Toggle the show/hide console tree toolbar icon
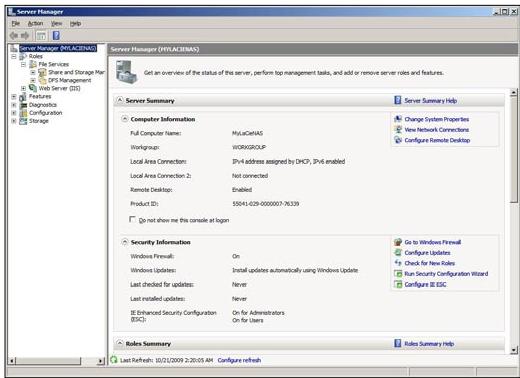The height and width of the screenshot is (378, 520). [x=41, y=35]
